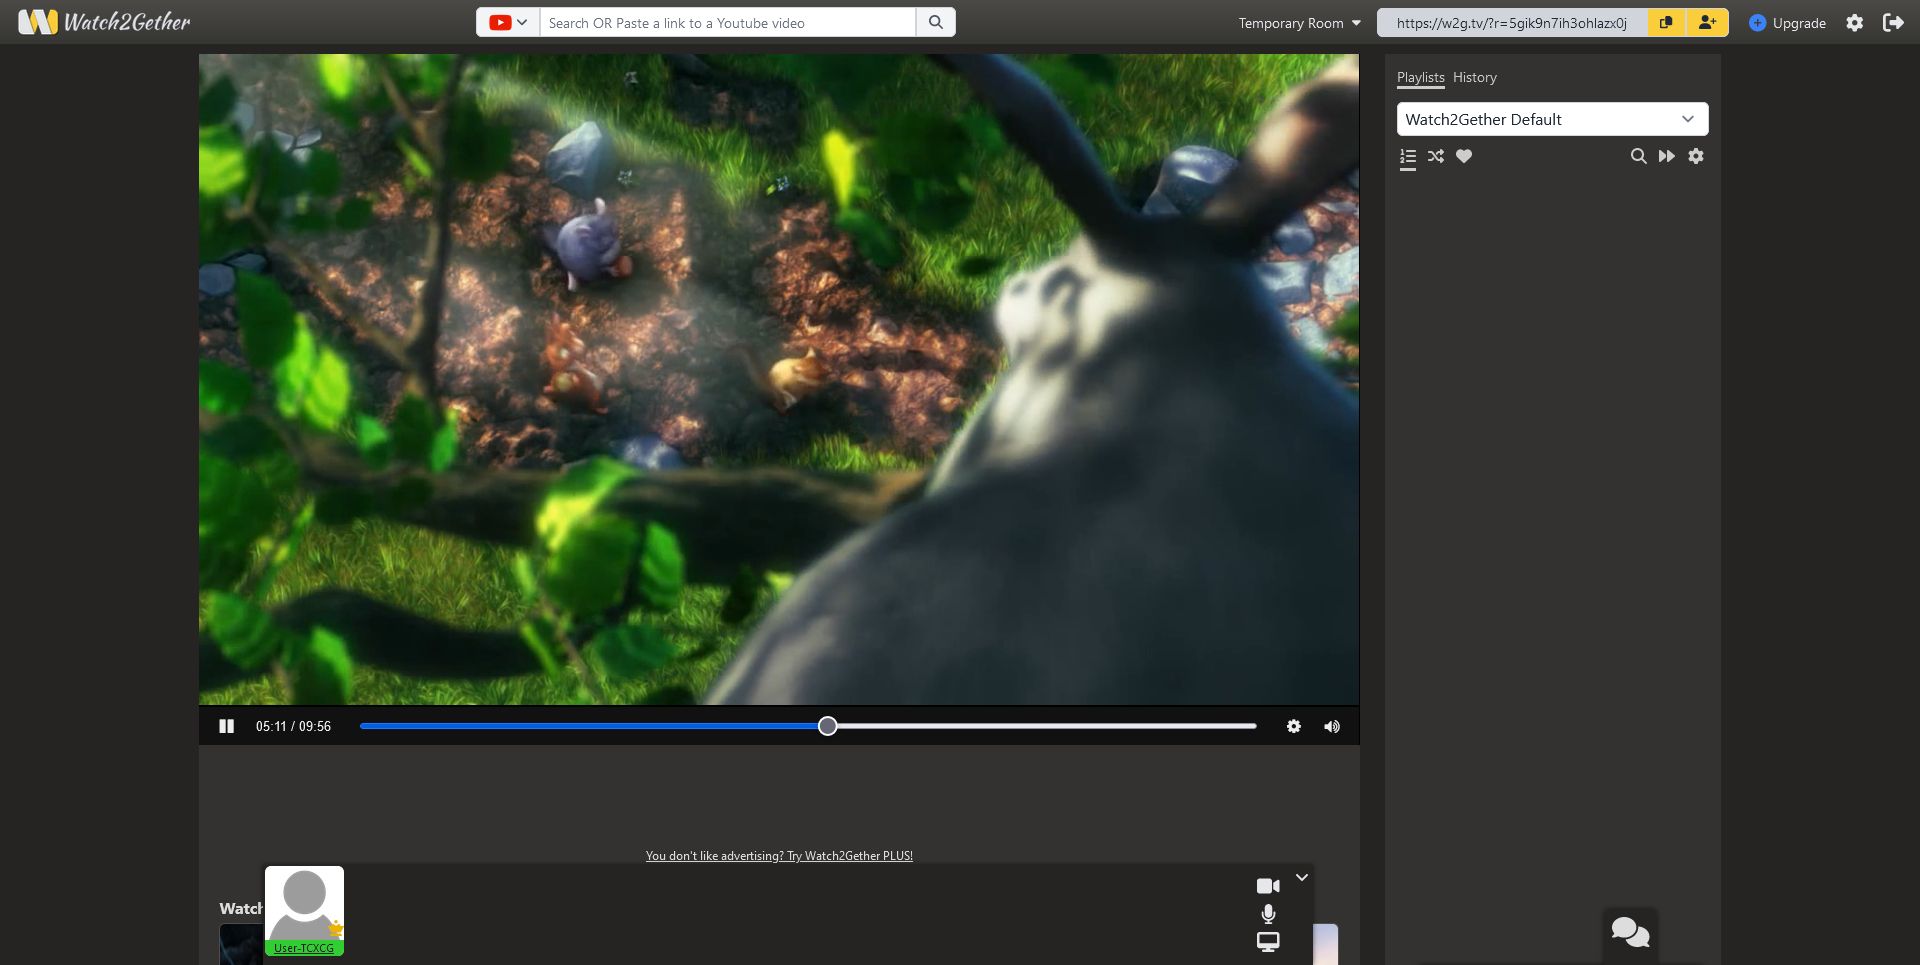Click the search magnifier button in top bar
This screenshot has height=965, width=1920.
tap(935, 22)
